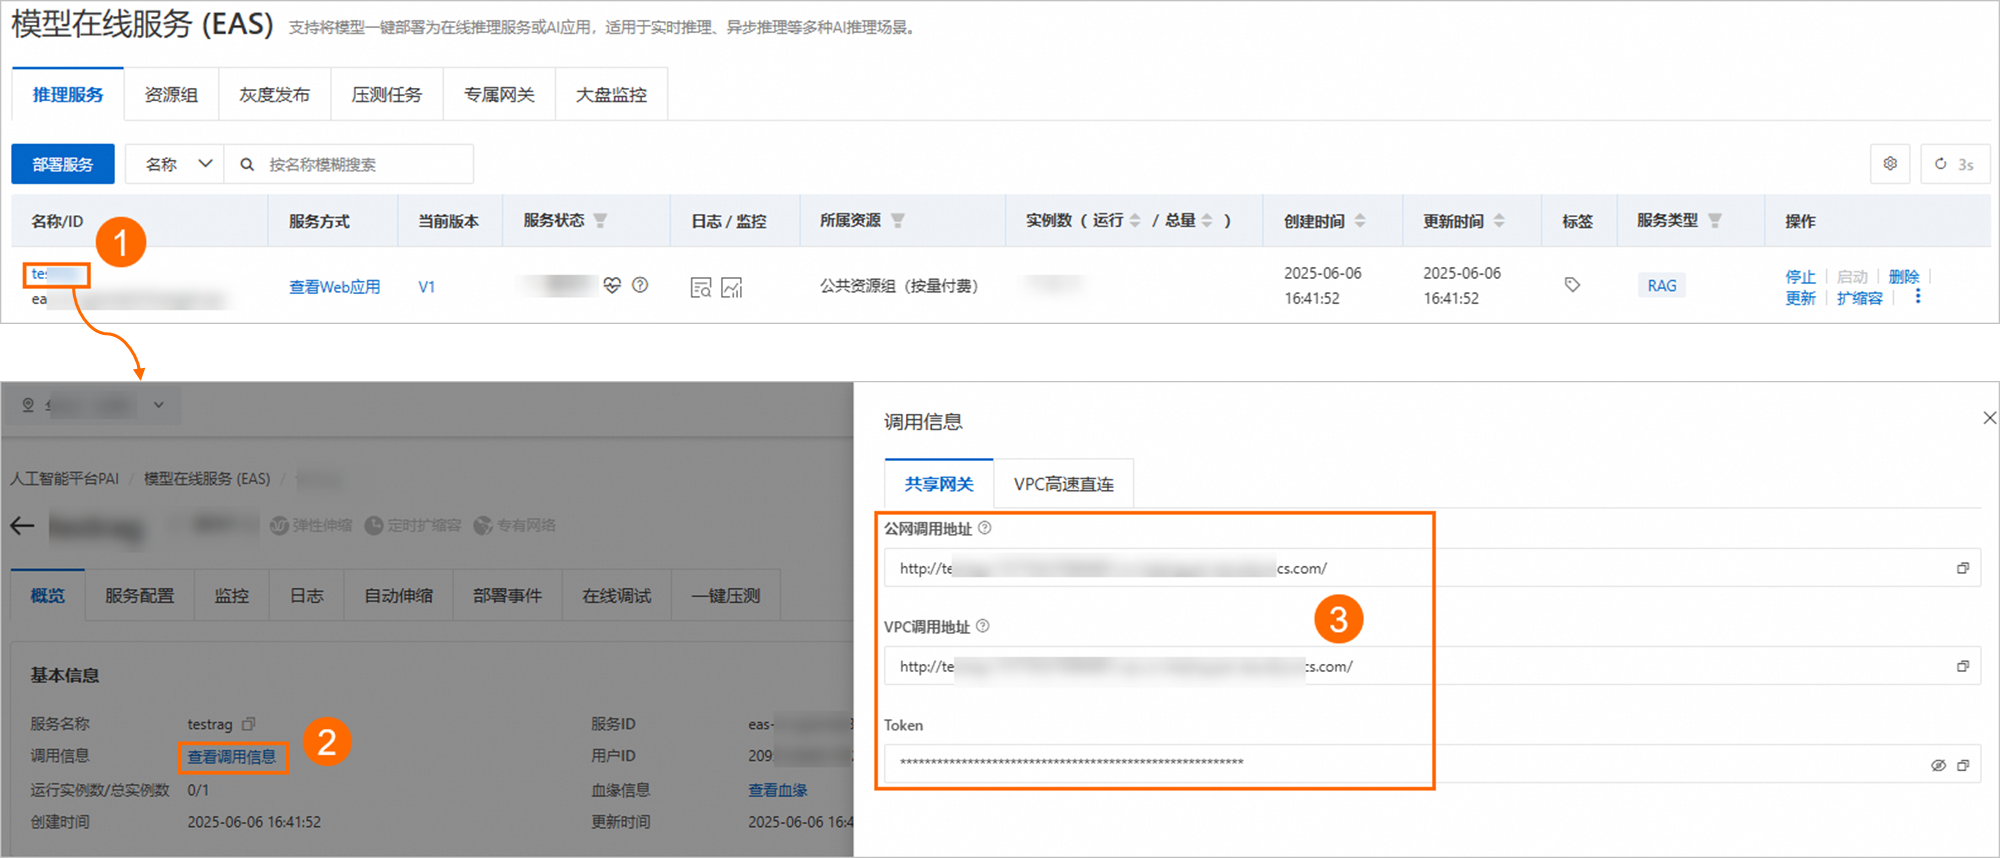Click the 查看Web应用 link
This screenshot has height=858, width=2000.
(x=334, y=287)
